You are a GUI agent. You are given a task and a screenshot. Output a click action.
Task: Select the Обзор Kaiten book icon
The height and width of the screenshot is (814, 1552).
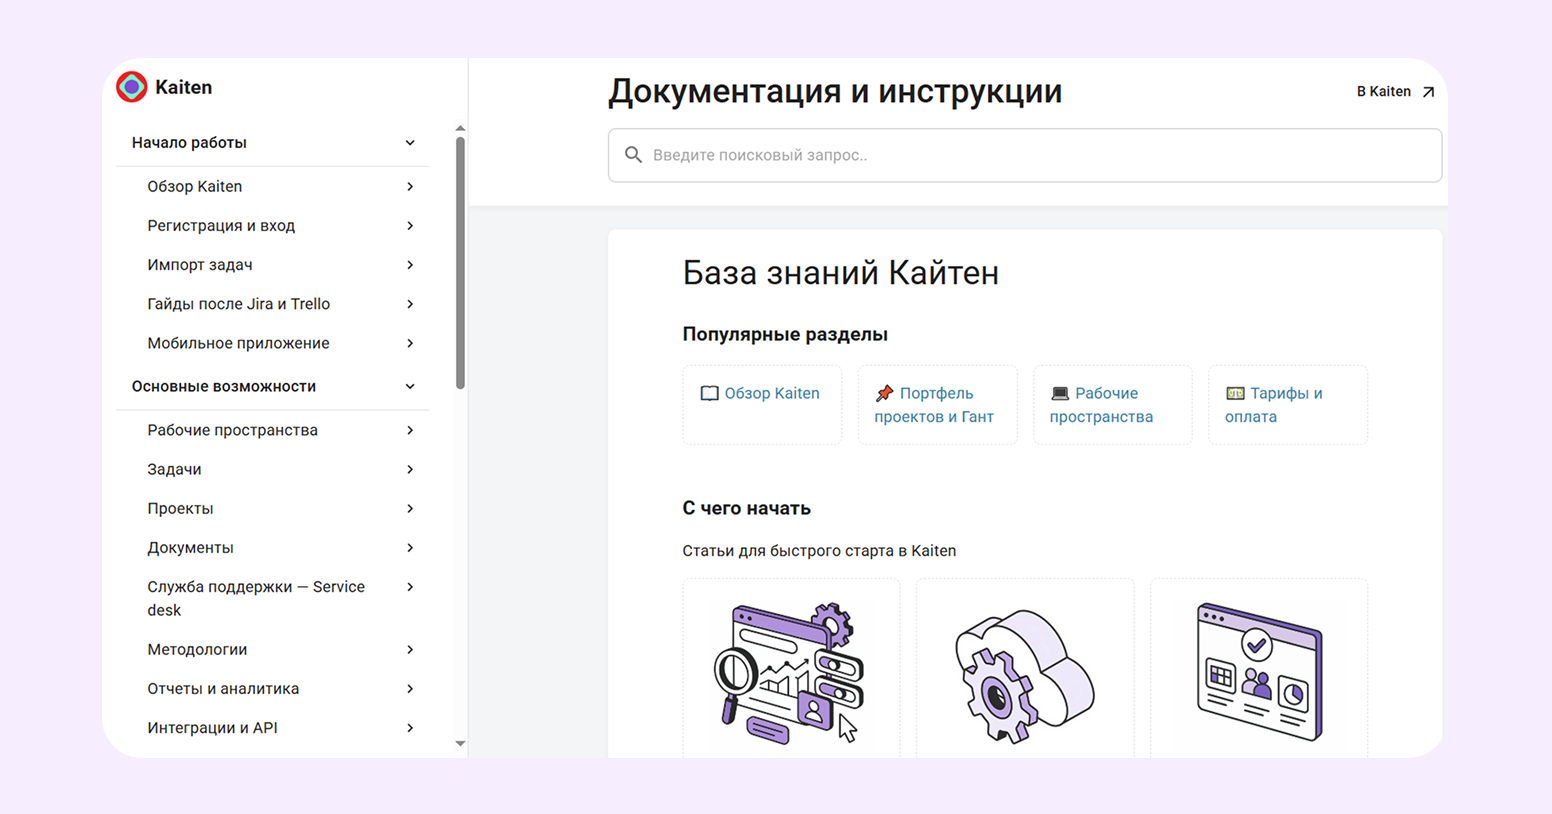[x=709, y=393]
